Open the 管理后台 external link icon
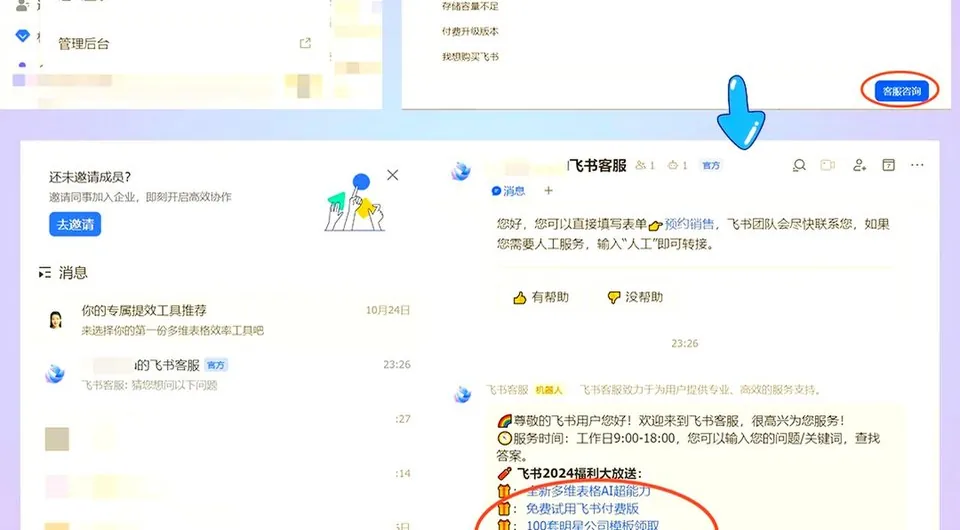The height and width of the screenshot is (530, 960). (305, 43)
